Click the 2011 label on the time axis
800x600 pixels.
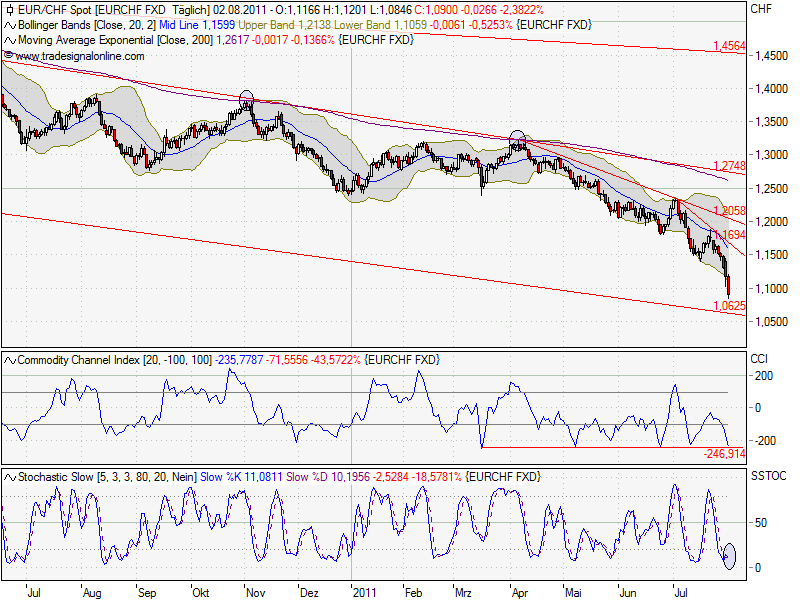364,593
